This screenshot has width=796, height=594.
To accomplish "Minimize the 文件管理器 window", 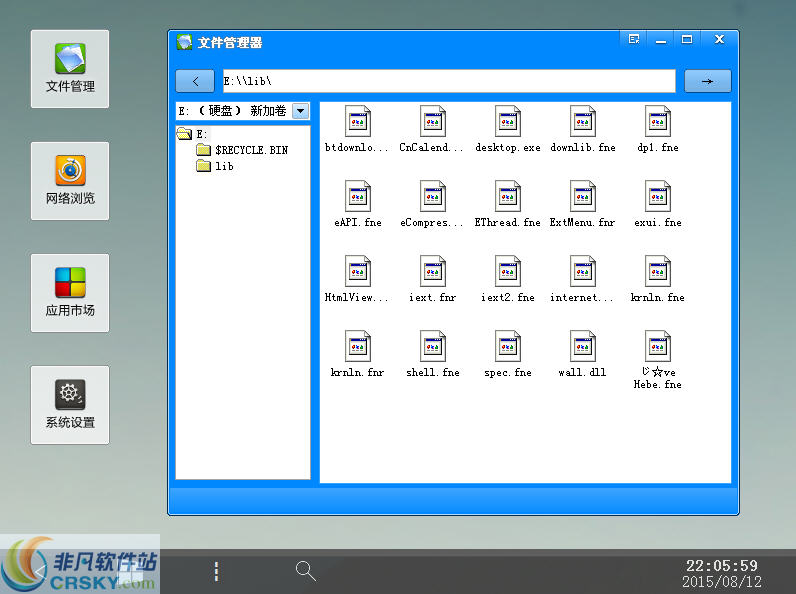I will pyautogui.click(x=660, y=39).
